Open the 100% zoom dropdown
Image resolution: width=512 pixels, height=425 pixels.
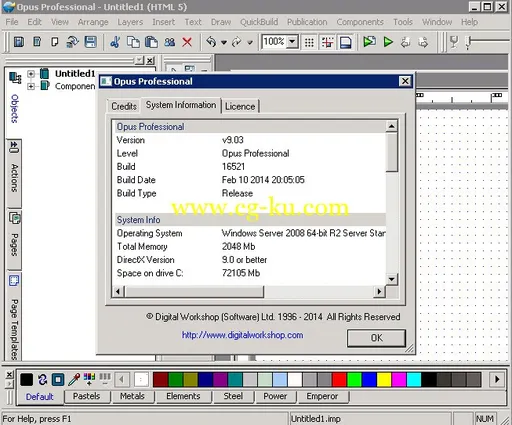tap(292, 42)
